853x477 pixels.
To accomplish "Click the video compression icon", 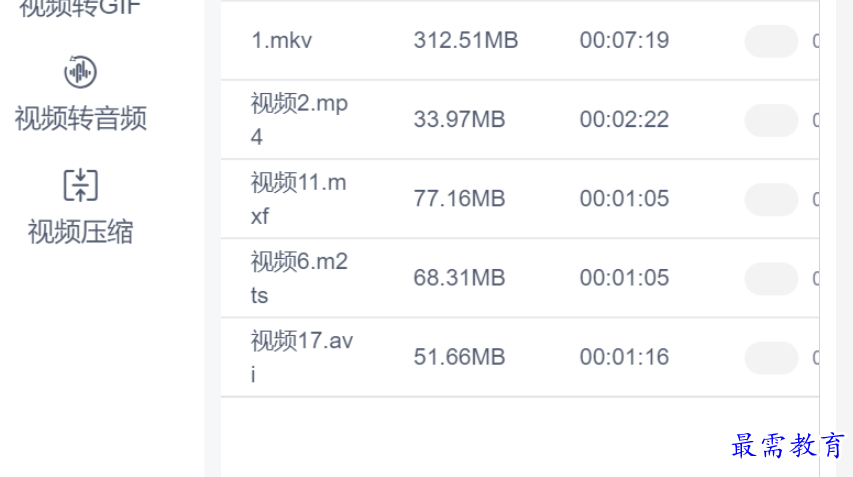I will click(x=80, y=185).
